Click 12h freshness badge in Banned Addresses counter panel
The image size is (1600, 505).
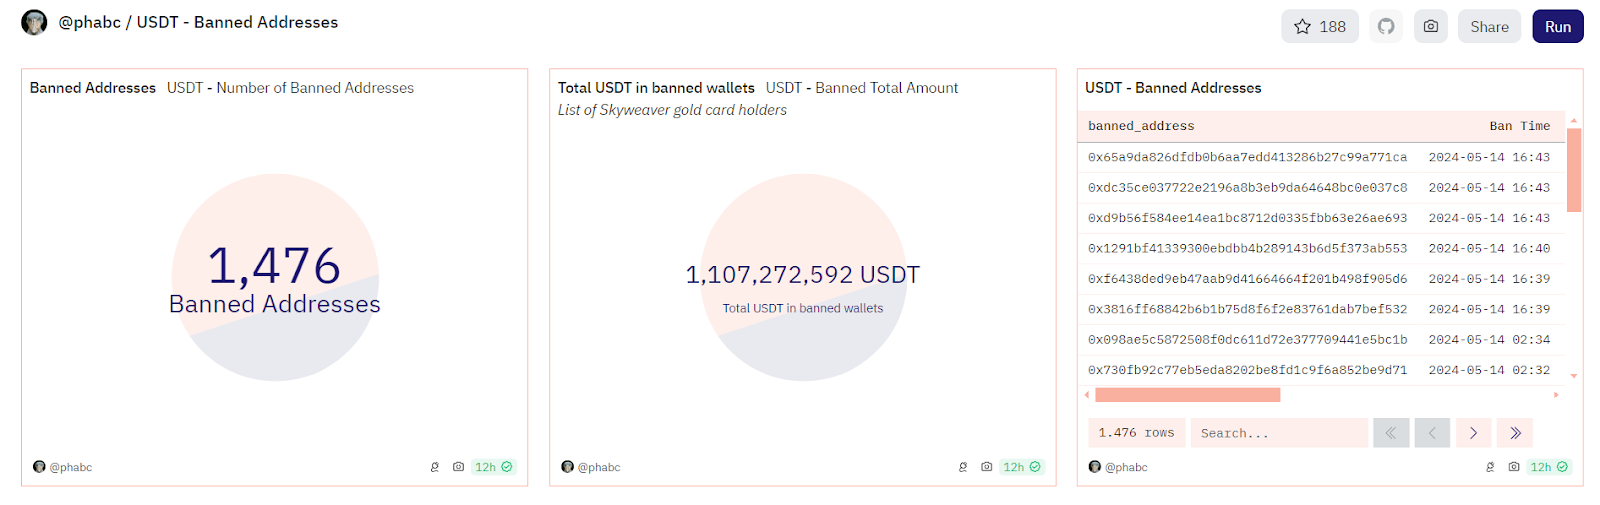coord(493,467)
